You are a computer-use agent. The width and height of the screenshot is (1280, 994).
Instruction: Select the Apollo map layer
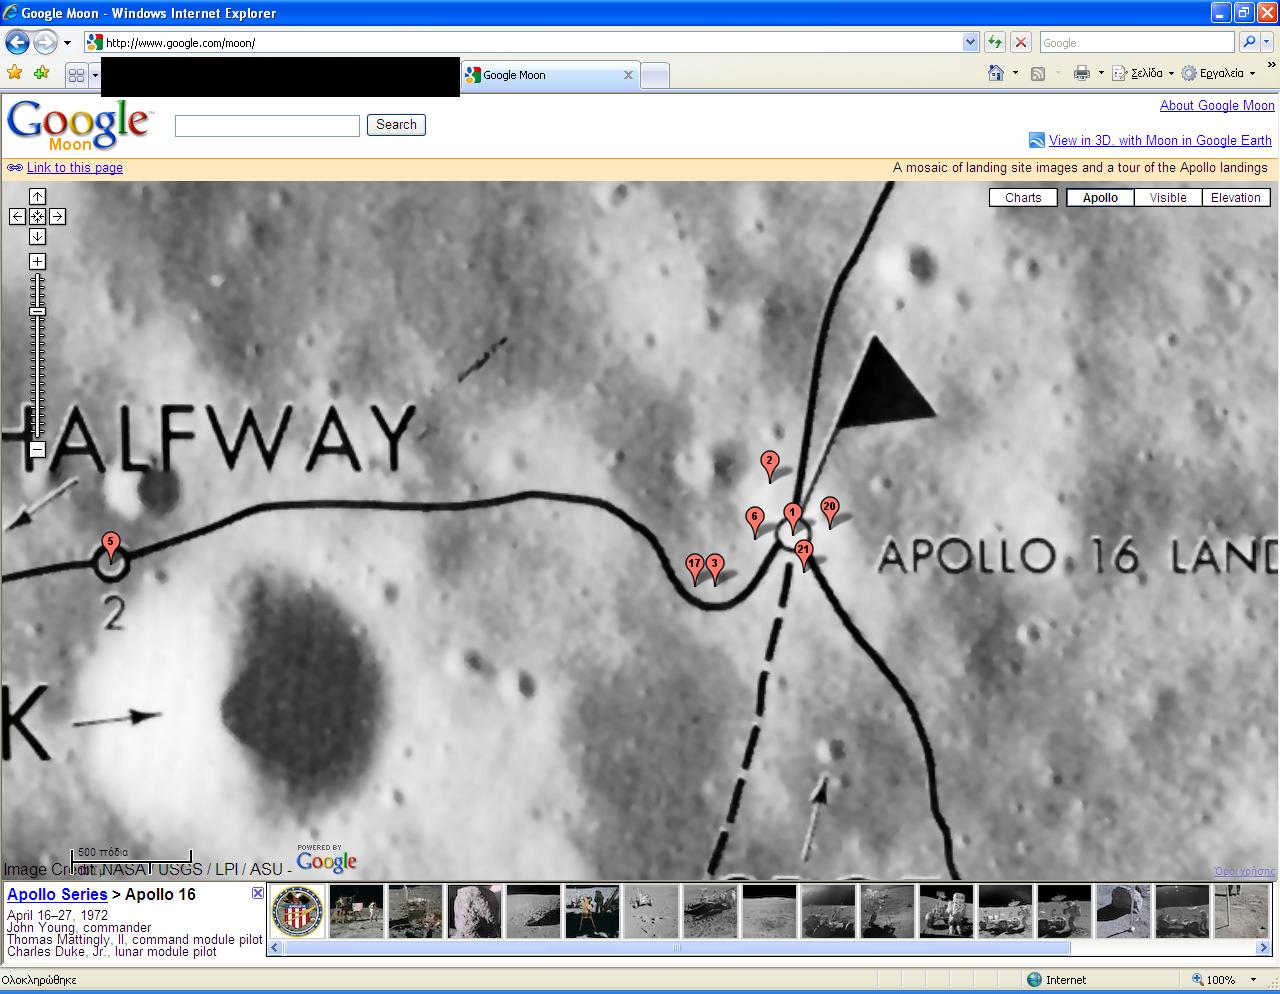(1100, 197)
